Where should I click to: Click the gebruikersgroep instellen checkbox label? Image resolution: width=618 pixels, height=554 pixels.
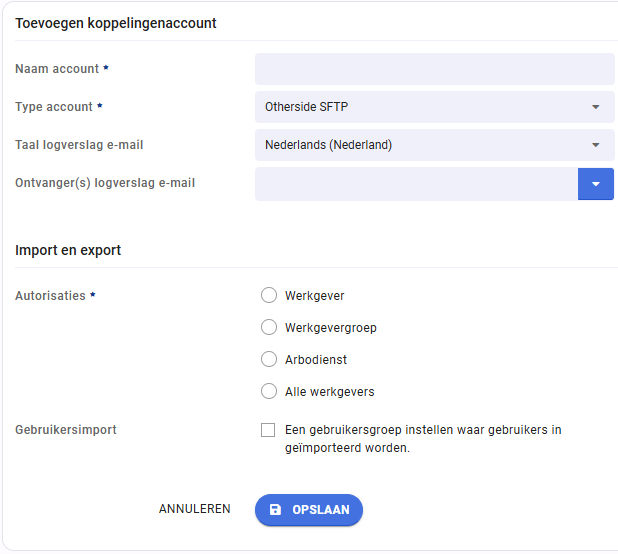point(423,439)
